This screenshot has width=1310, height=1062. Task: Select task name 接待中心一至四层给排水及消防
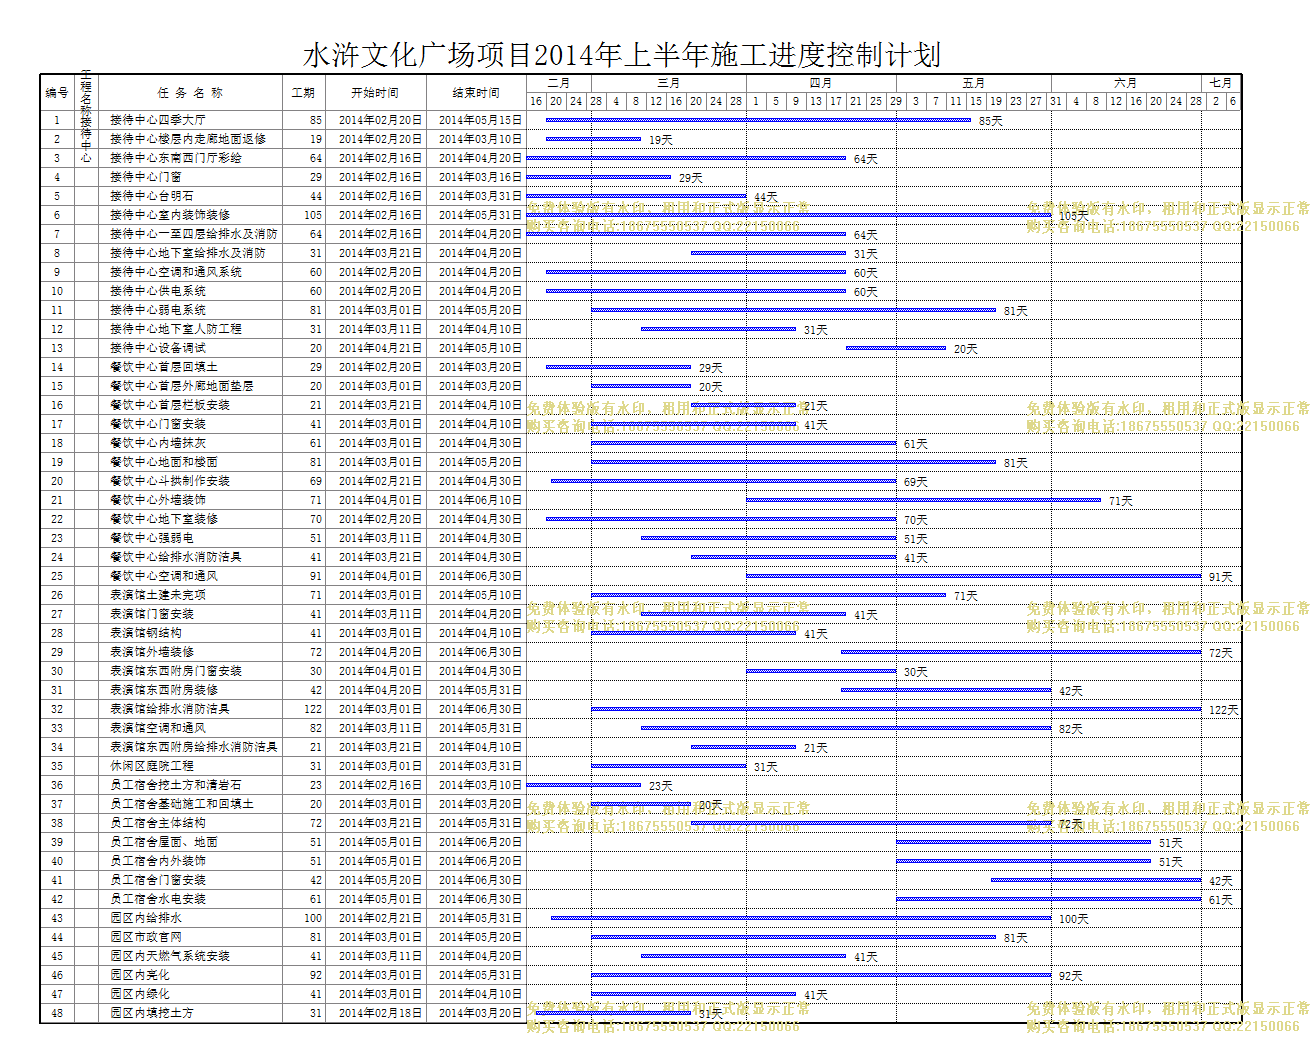tap(194, 234)
